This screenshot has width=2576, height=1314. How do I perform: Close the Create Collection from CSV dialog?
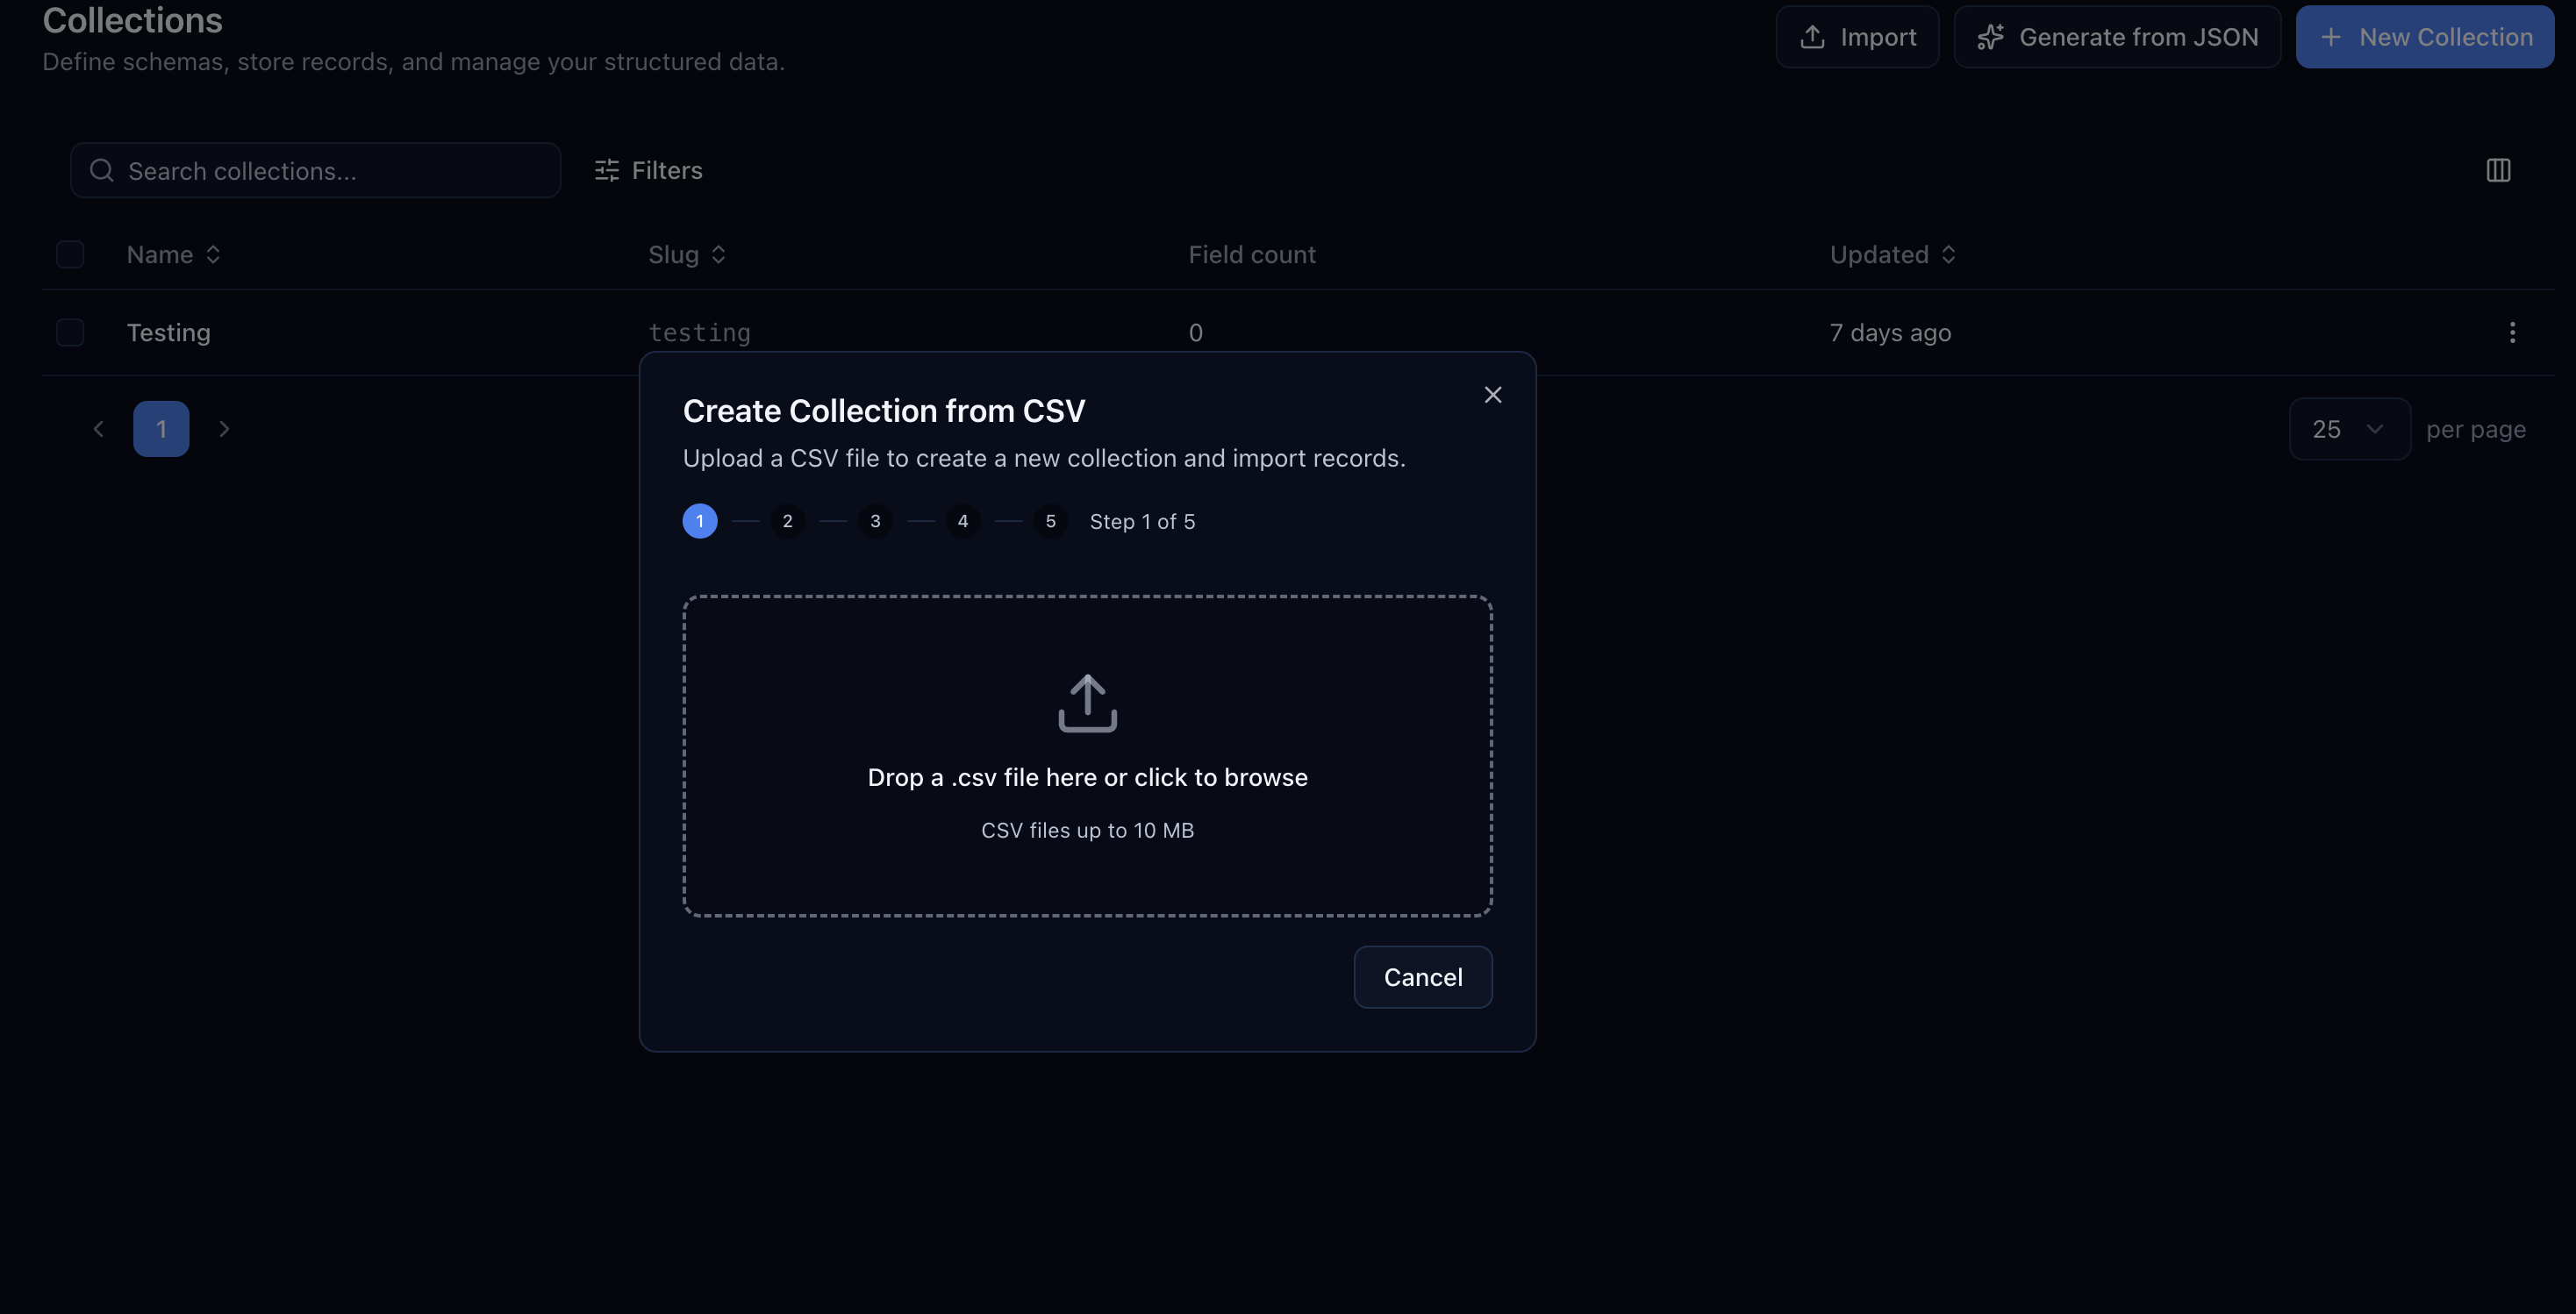pos(1492,395)
